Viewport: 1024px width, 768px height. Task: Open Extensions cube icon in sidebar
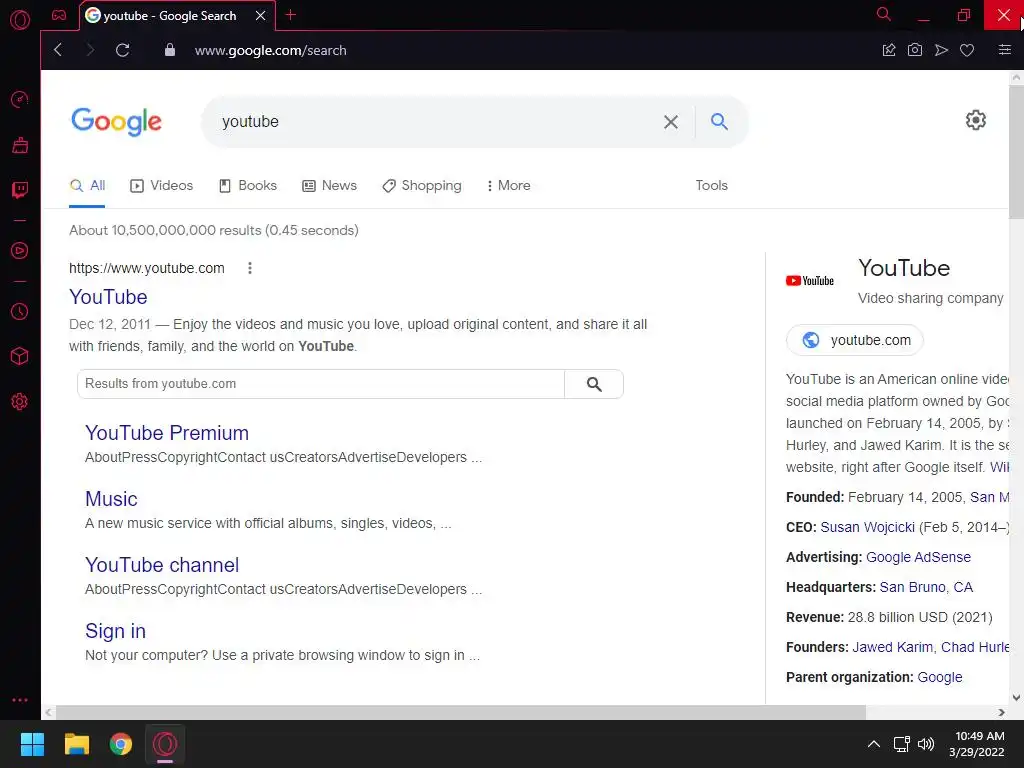(x=20, y=356)
